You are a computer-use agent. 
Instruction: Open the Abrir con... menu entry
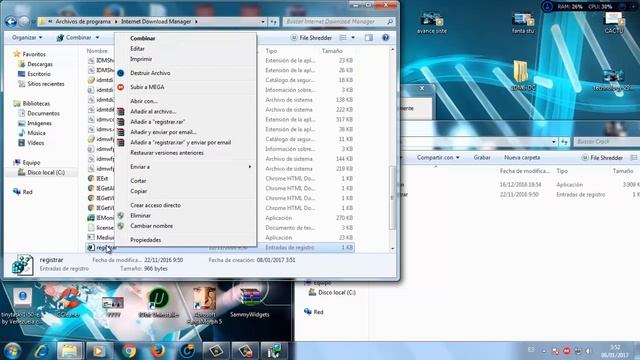coord(144,101)
